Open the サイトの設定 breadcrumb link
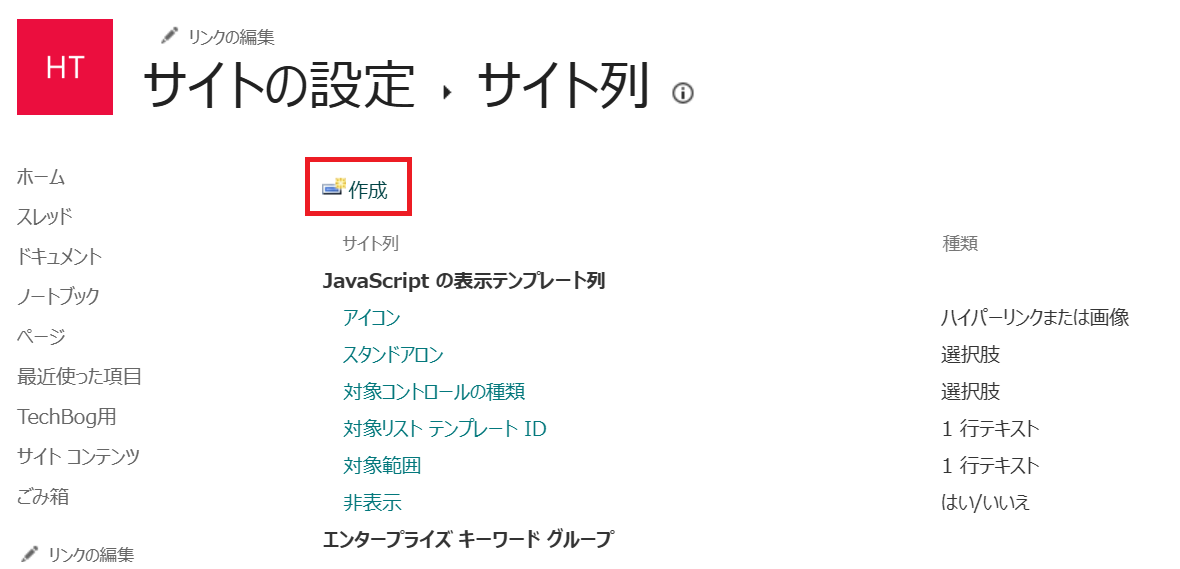The height and width of the screenshot is (569, 1180). pyautogui.click(x=278, y=85)
